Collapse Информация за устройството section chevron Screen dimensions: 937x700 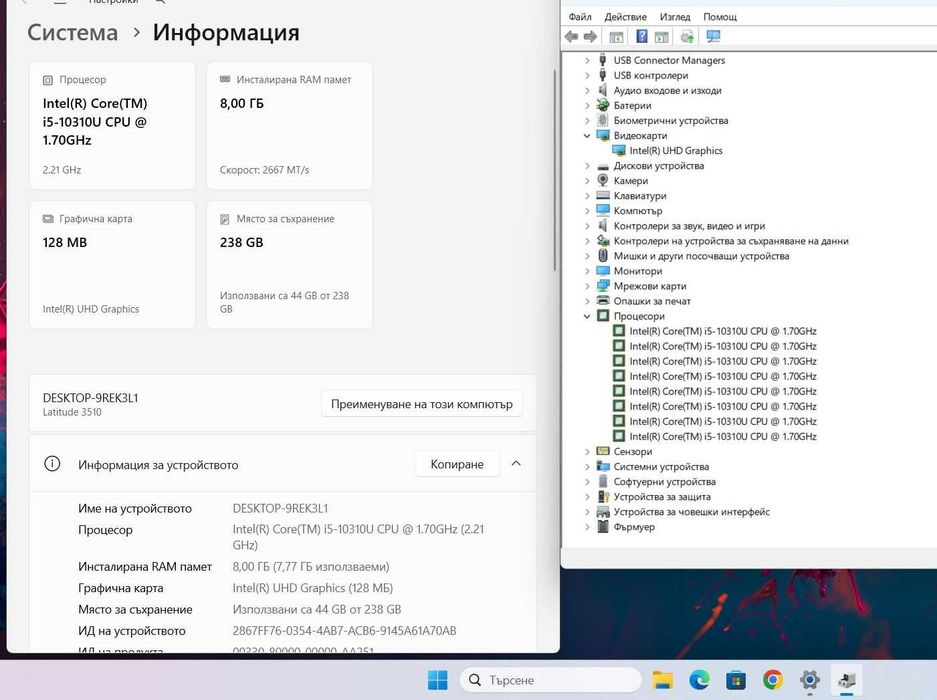click(516, 464)
